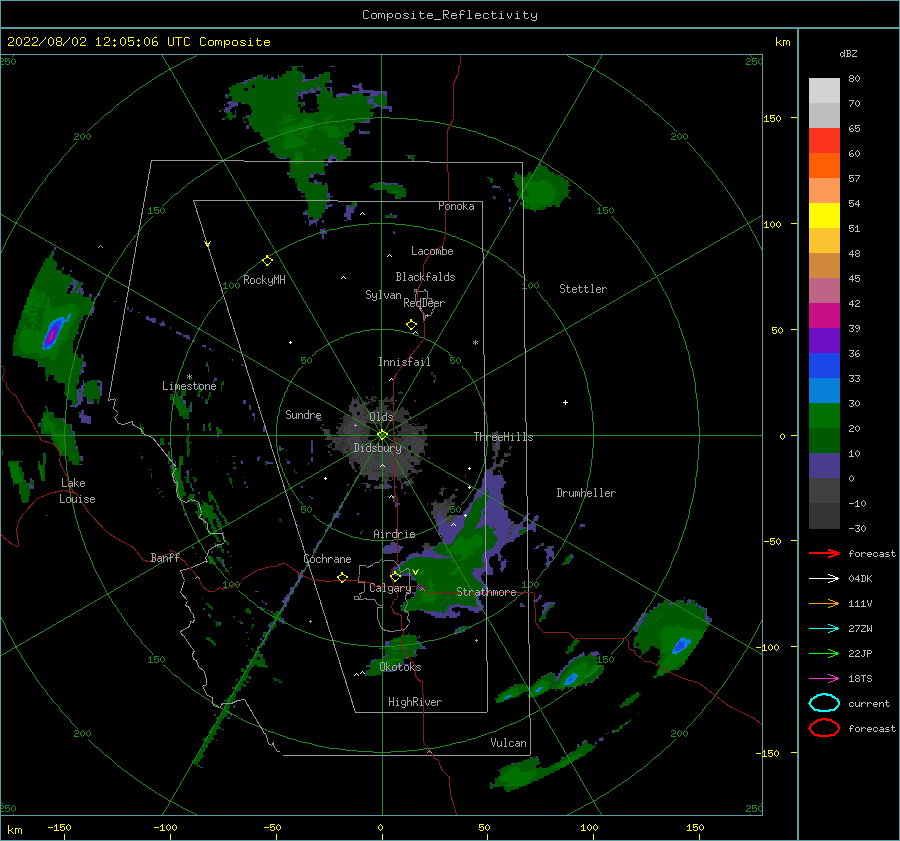The height and width of the screenshot is (841, 900).
Task: Click the 20 dBZ green swatch
Action: [x=824, y=415]
